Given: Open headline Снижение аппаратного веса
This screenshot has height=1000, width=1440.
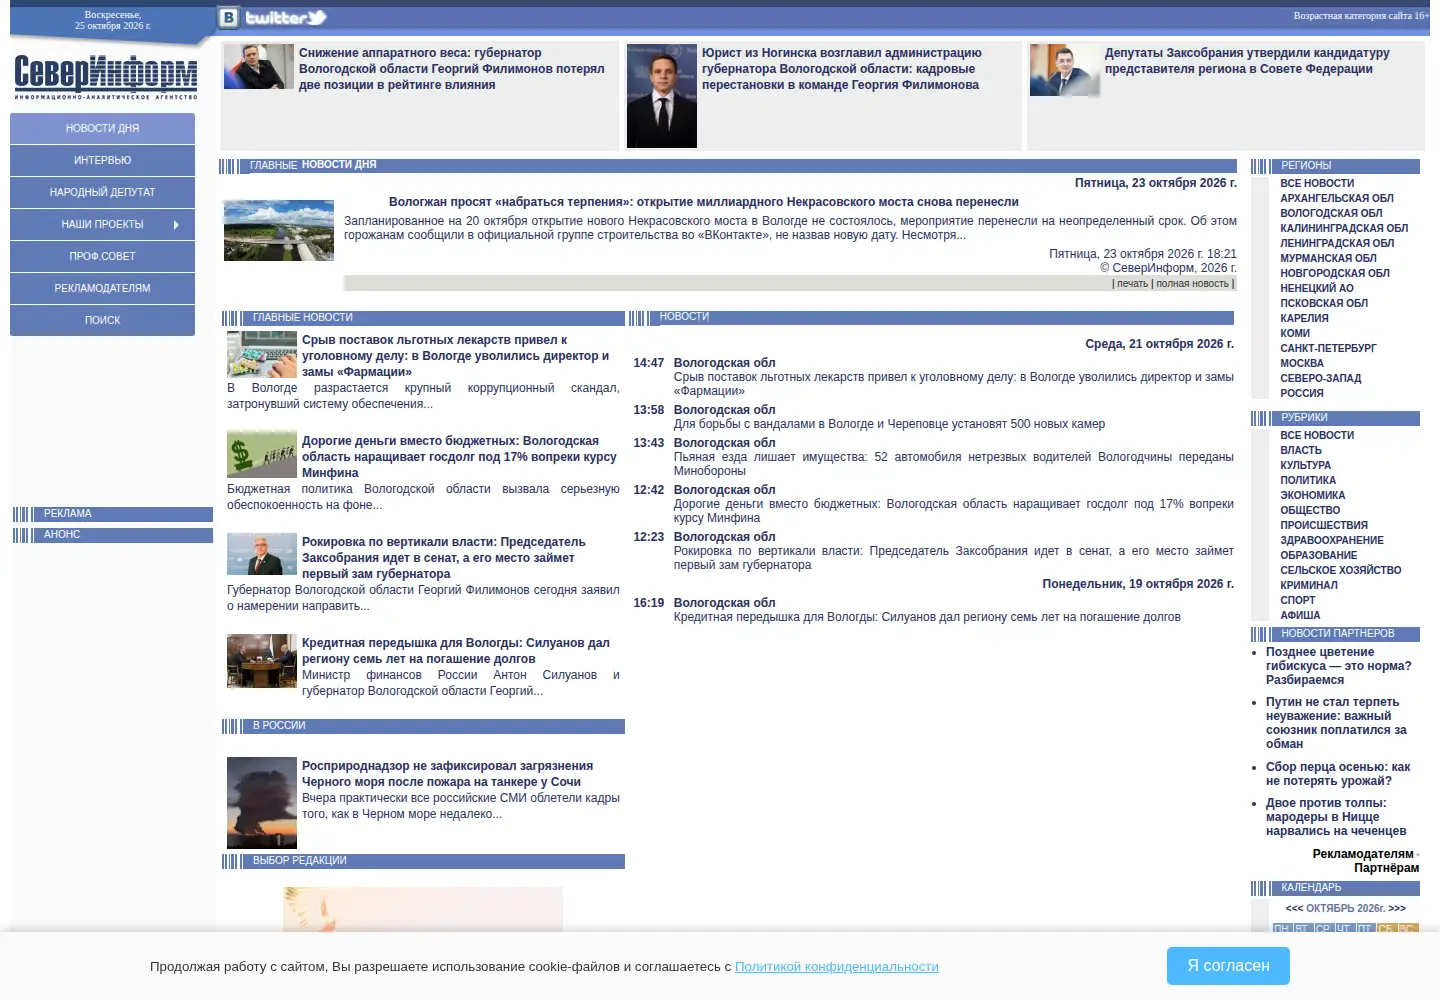Looking at the screenshot, I should click(451, 69).
